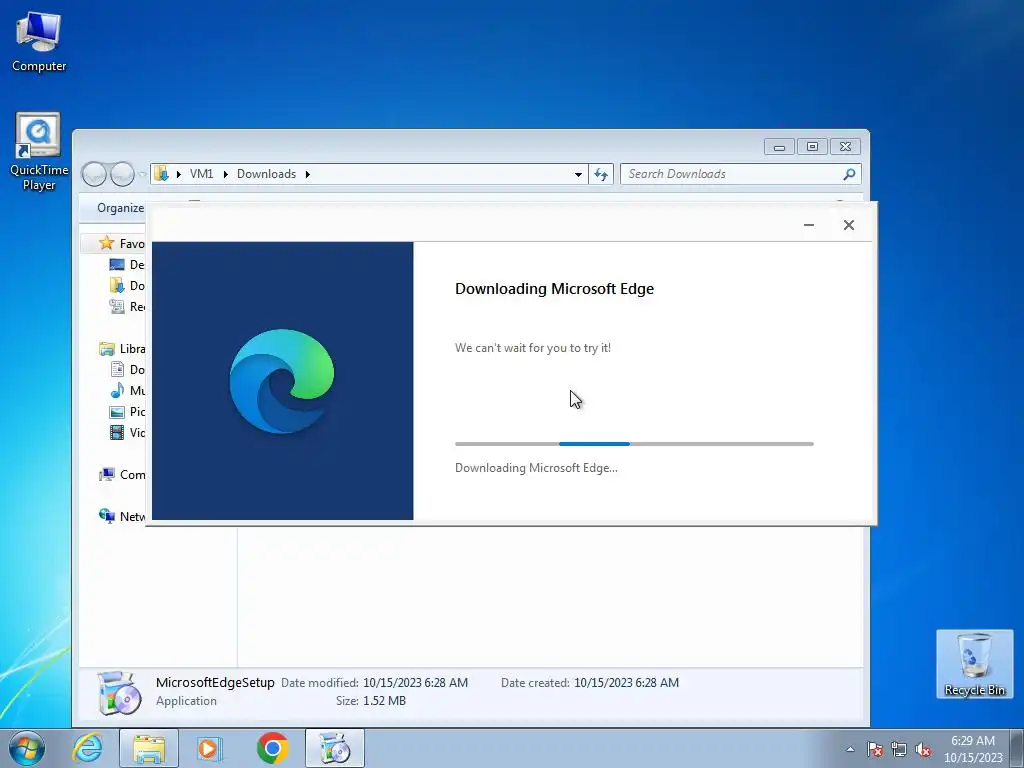The height and width of the screenshot is (768, 1024).
Task: Maximize the Explorer Downloads window
Action: coord(812,147)
